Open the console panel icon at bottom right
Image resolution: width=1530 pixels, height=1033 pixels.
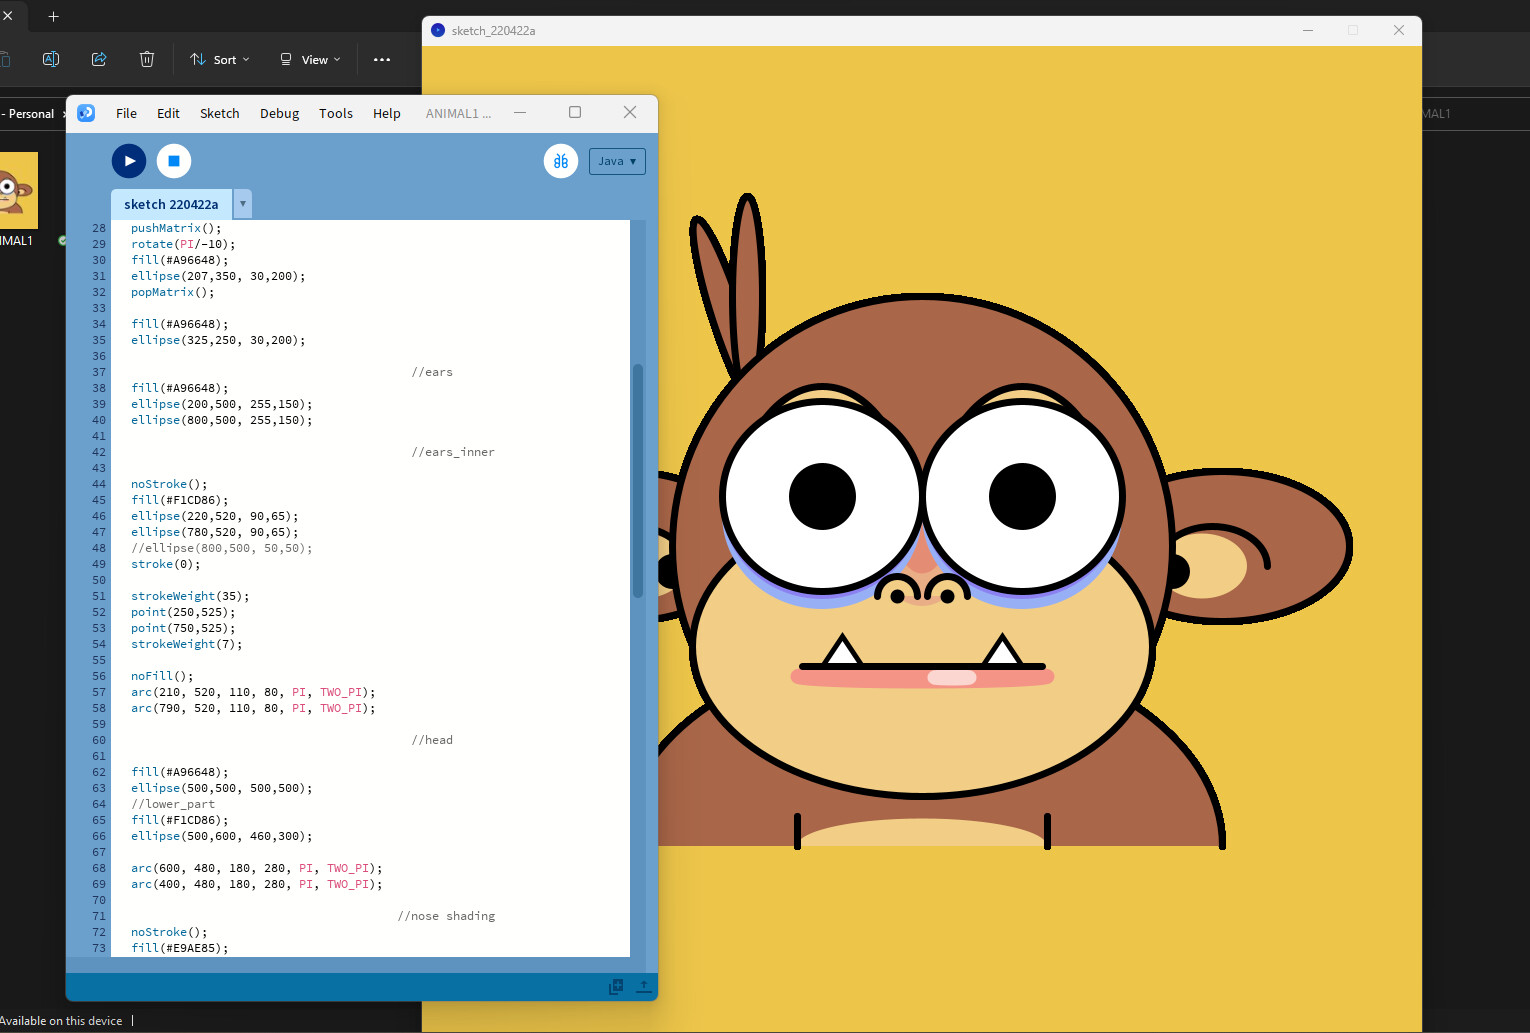tap(615, 987)
